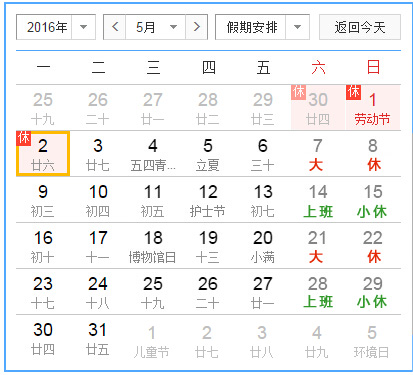Viewport: 413px width, 375px height.
Task: Click the 三 Wednesday column header
Action: point(153,68)
